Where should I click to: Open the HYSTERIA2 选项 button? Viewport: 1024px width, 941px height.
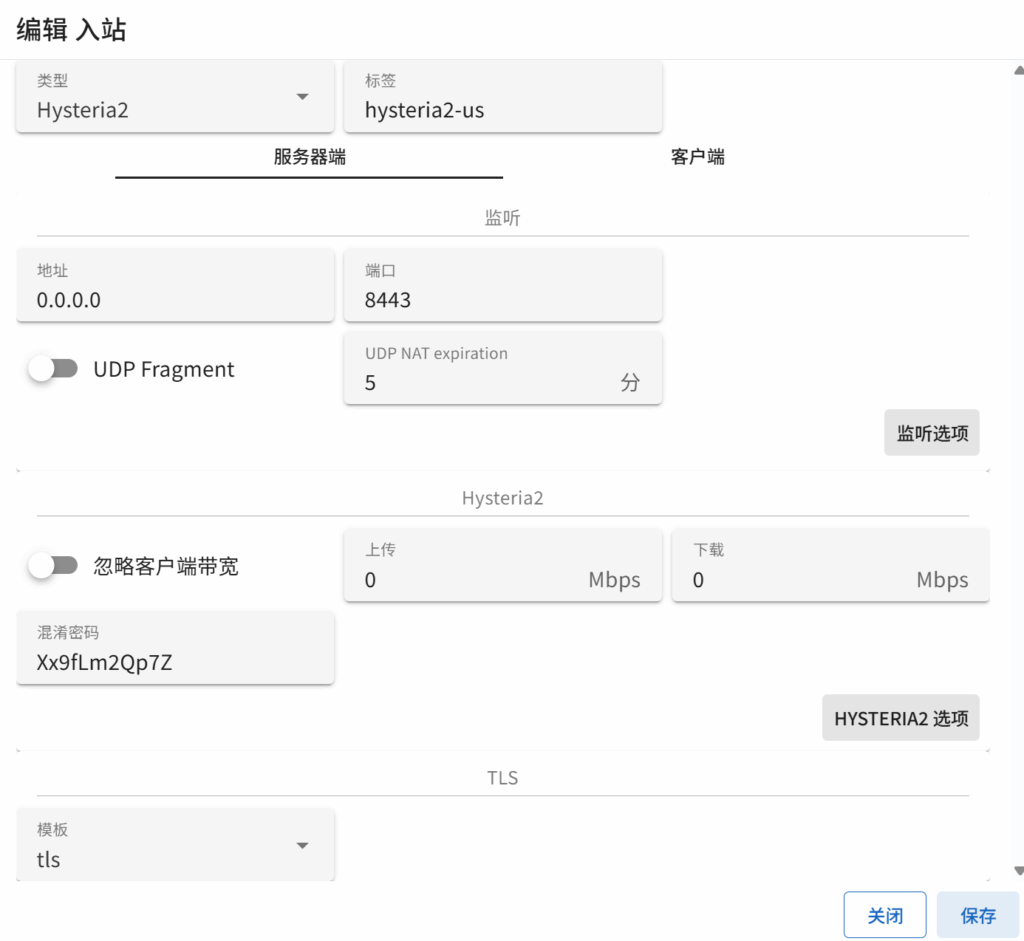click(900, 718)
